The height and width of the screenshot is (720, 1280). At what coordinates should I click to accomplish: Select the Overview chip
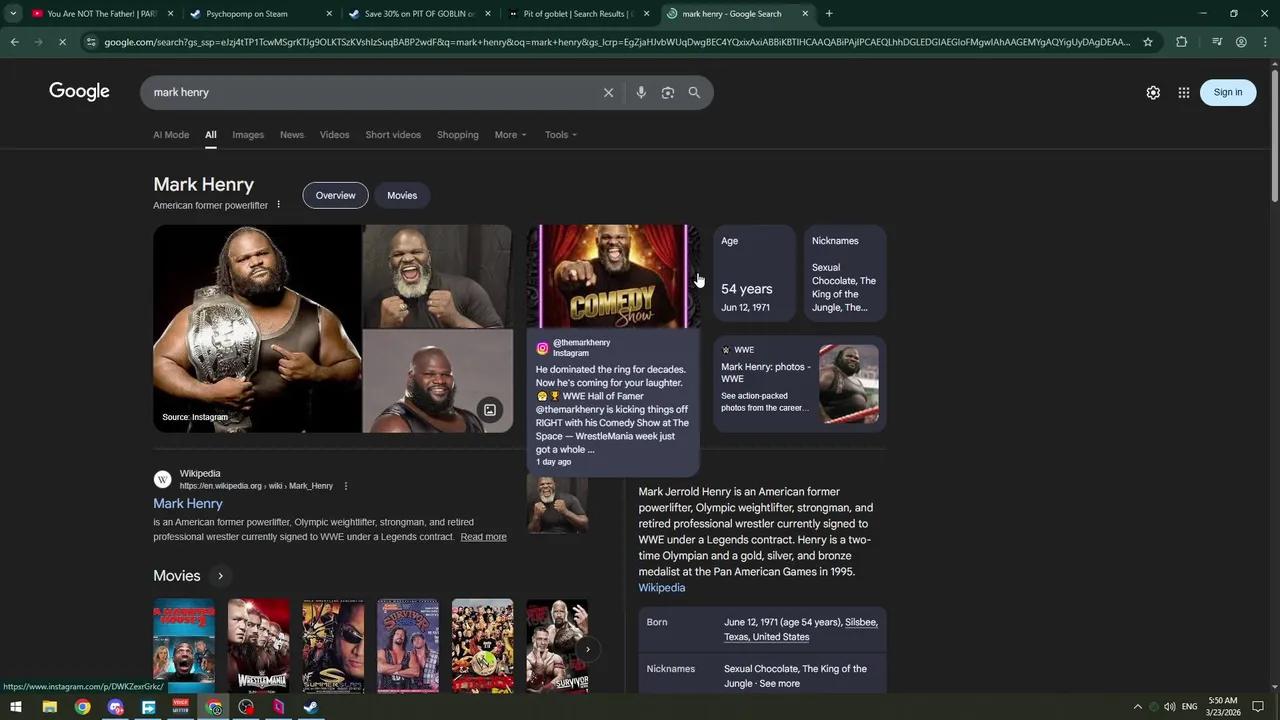336,195
